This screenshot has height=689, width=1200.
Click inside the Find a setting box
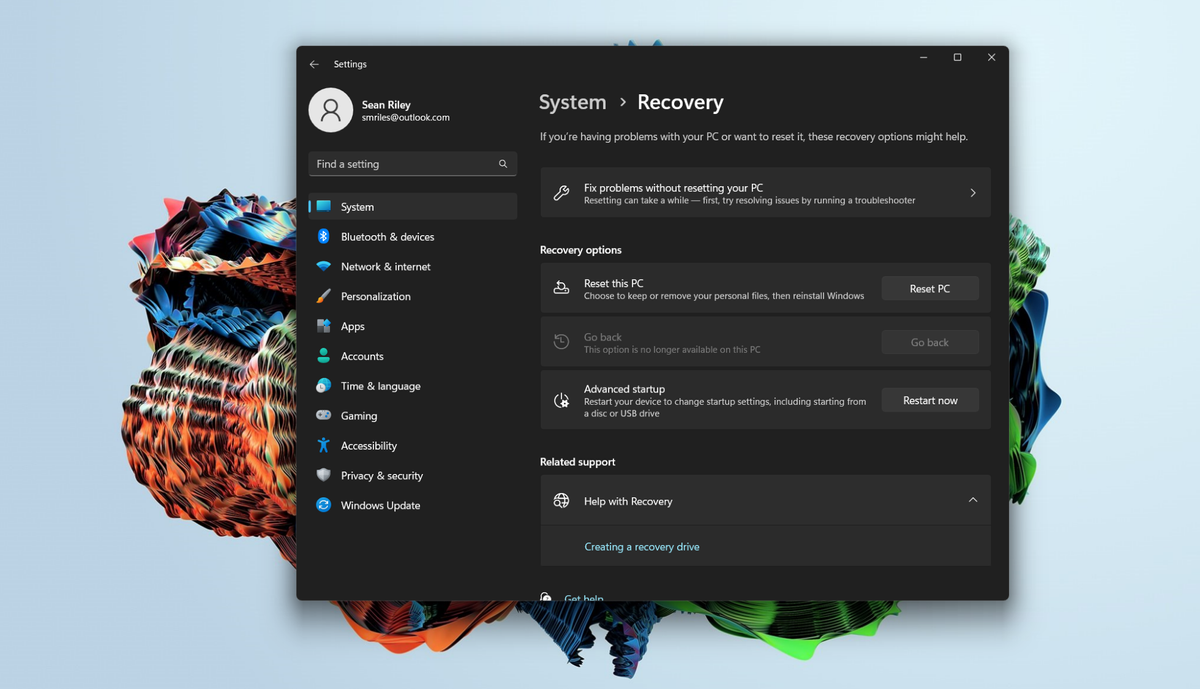point(400,163)
